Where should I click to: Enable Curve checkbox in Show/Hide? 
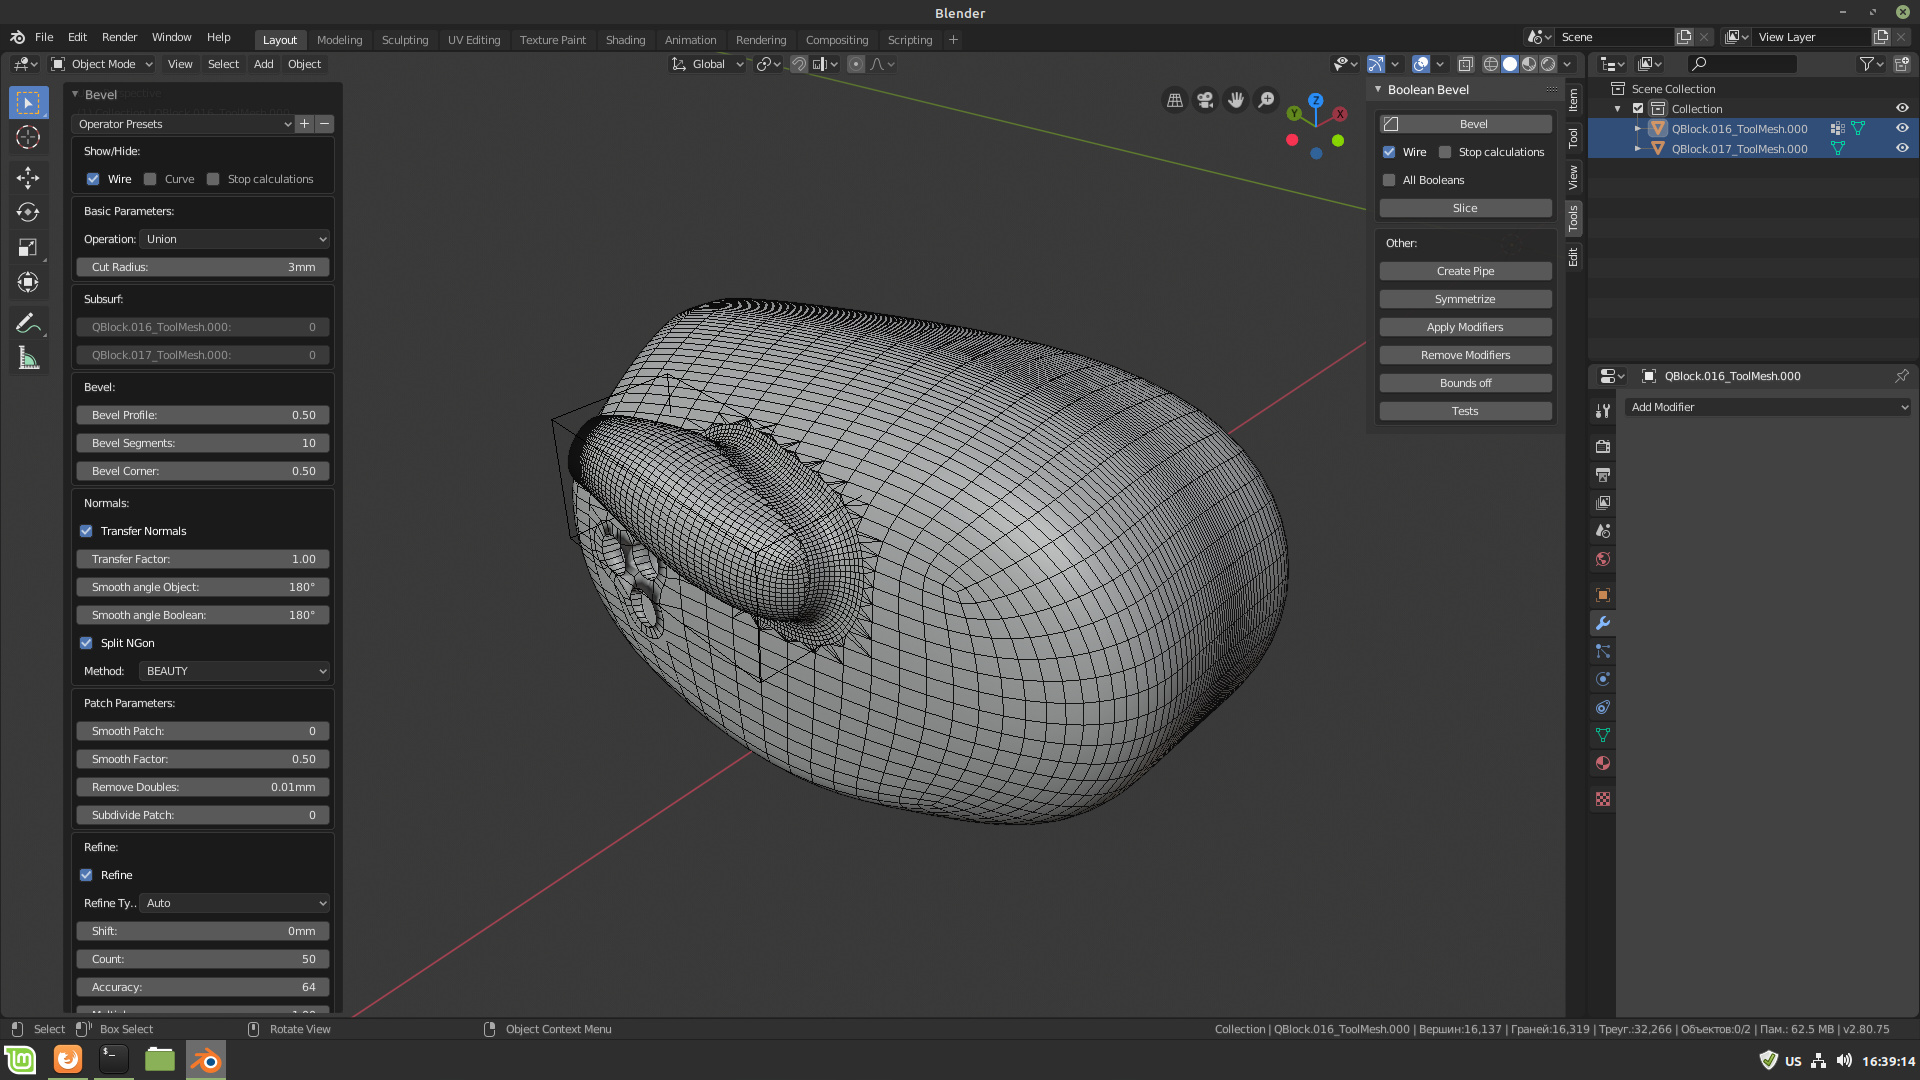coord(150,179)
